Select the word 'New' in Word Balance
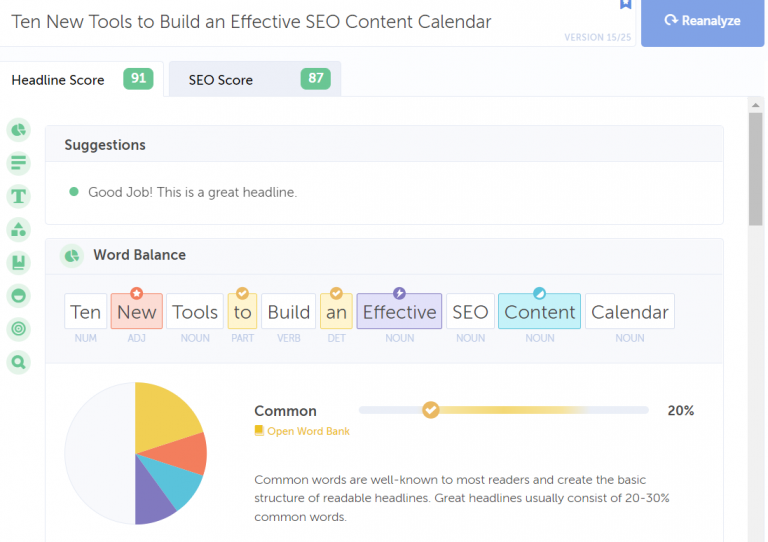 click(136, 312)
